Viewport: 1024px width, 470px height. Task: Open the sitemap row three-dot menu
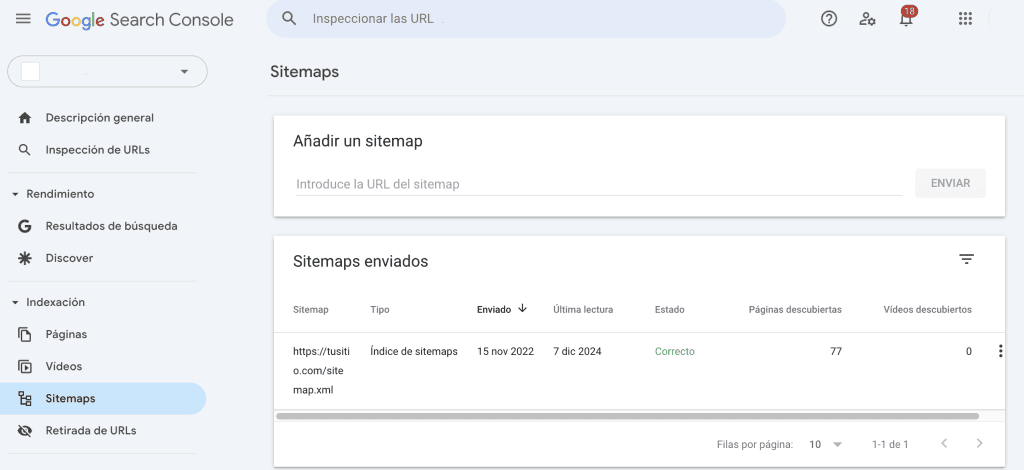[1000, 351]
